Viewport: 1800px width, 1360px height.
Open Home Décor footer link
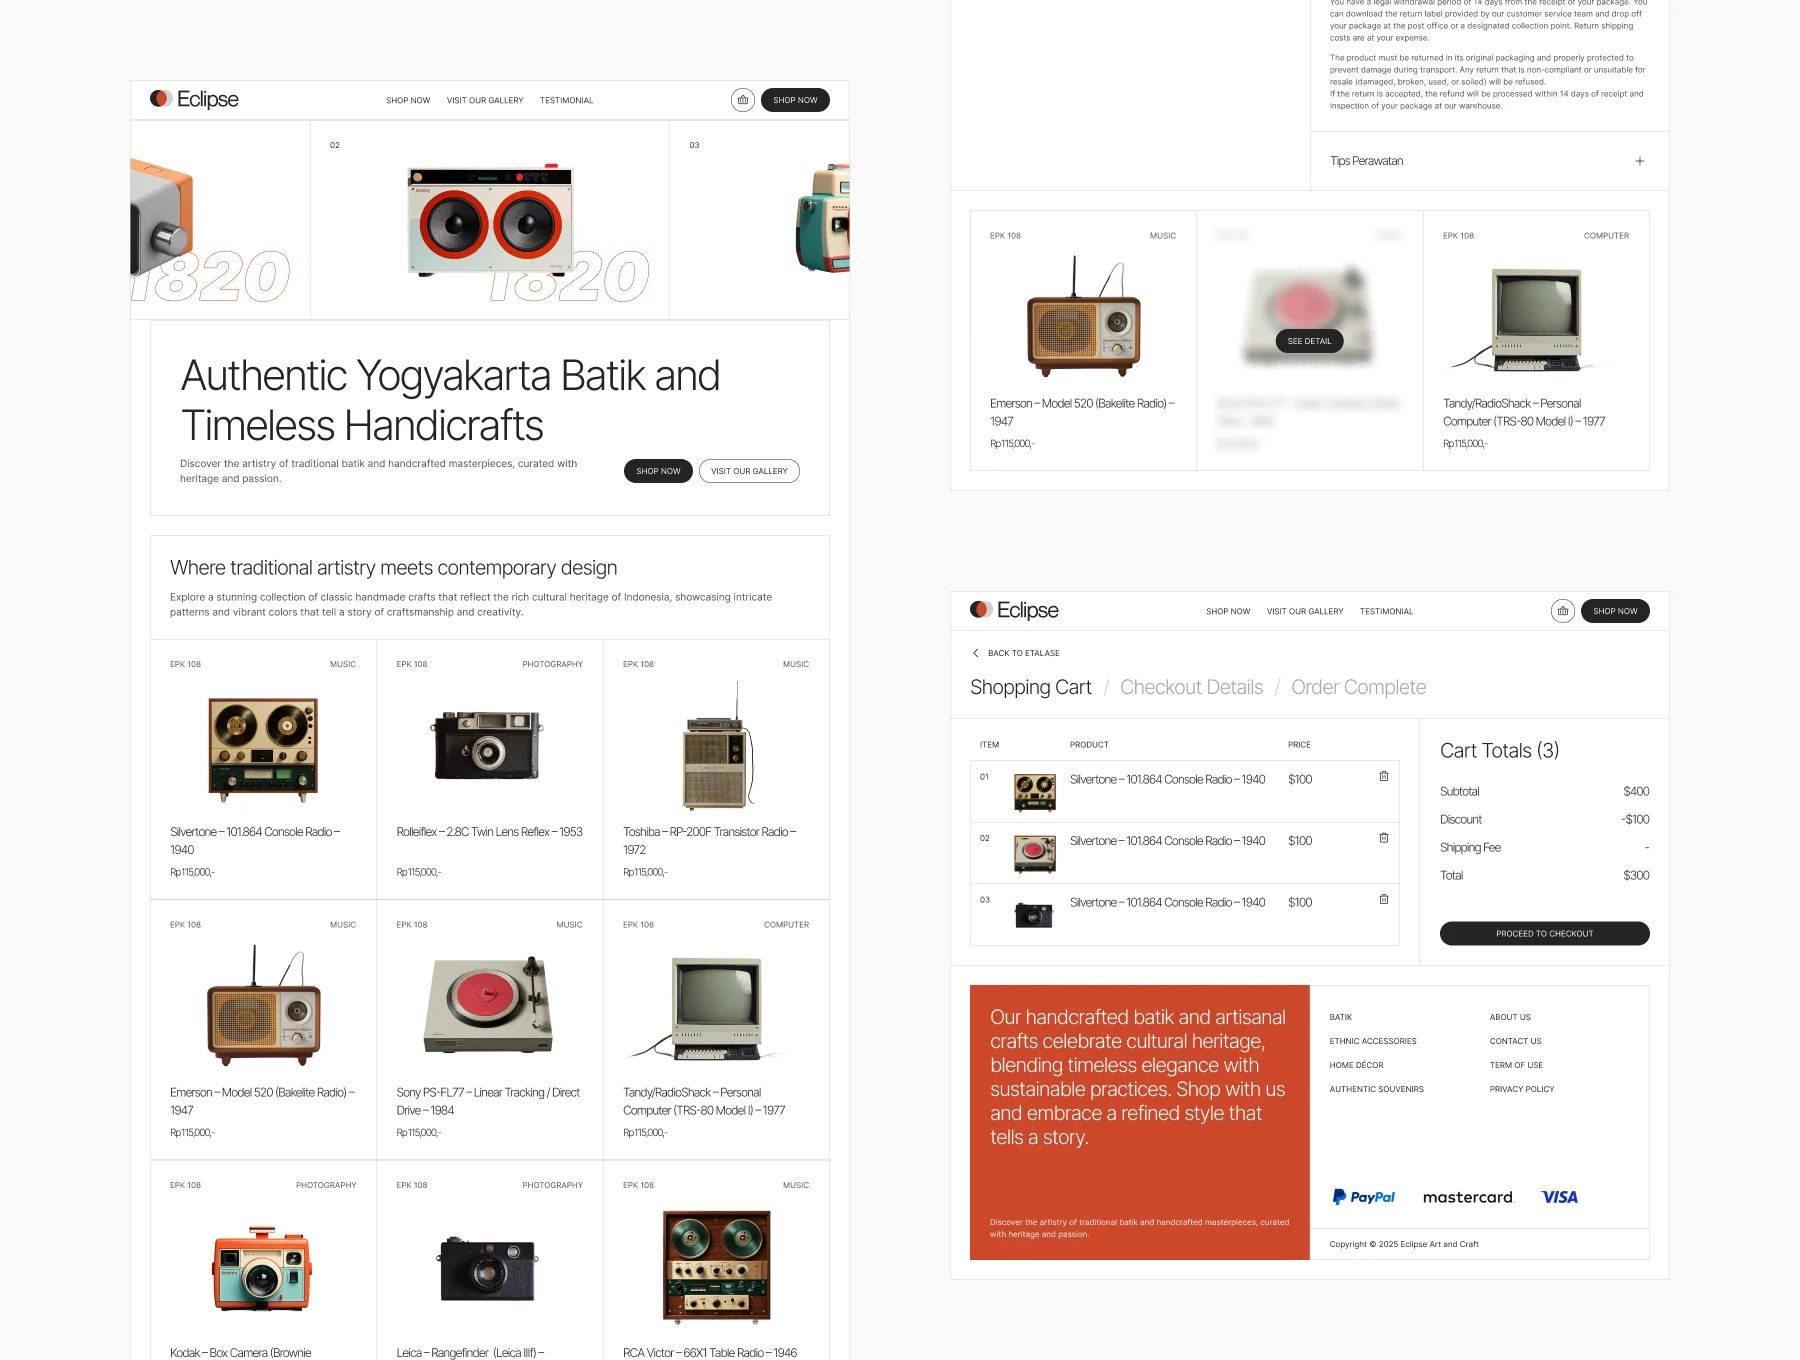pos(1356,1065)
